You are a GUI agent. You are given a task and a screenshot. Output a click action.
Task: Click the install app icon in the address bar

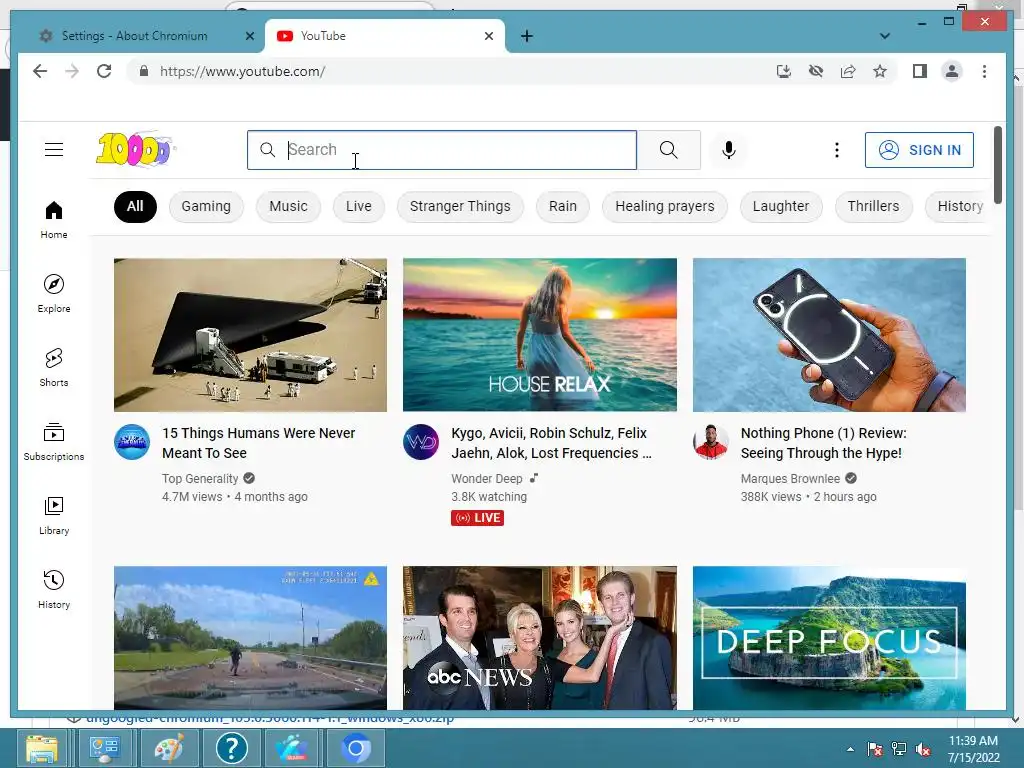pyautogui.click(x=784, y=71)
